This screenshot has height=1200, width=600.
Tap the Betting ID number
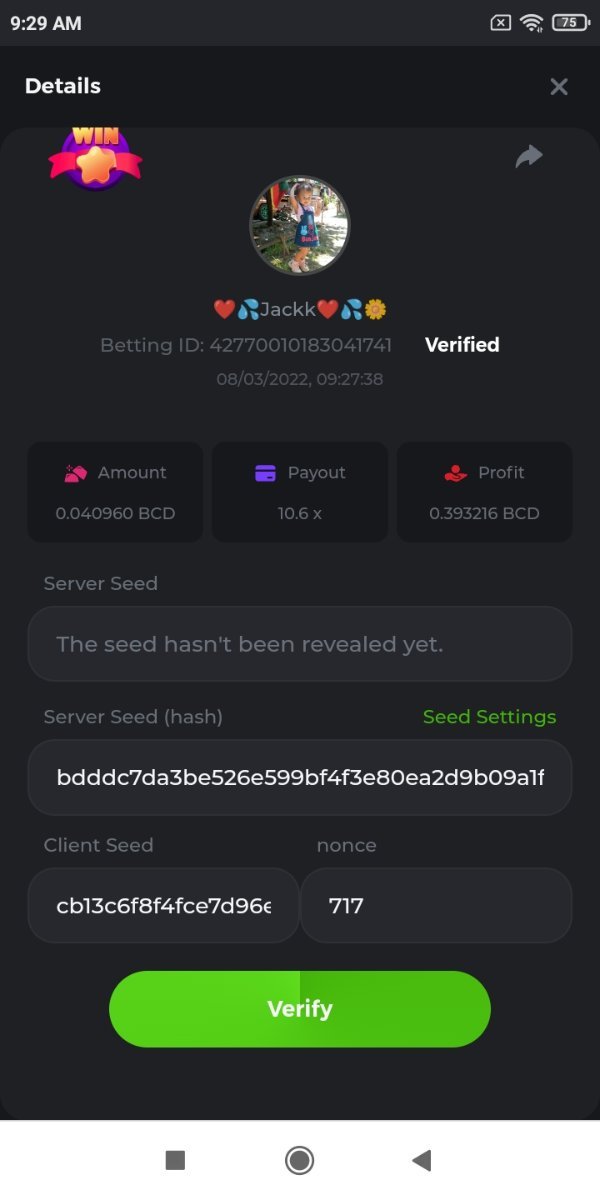click(x=300, y=345)
